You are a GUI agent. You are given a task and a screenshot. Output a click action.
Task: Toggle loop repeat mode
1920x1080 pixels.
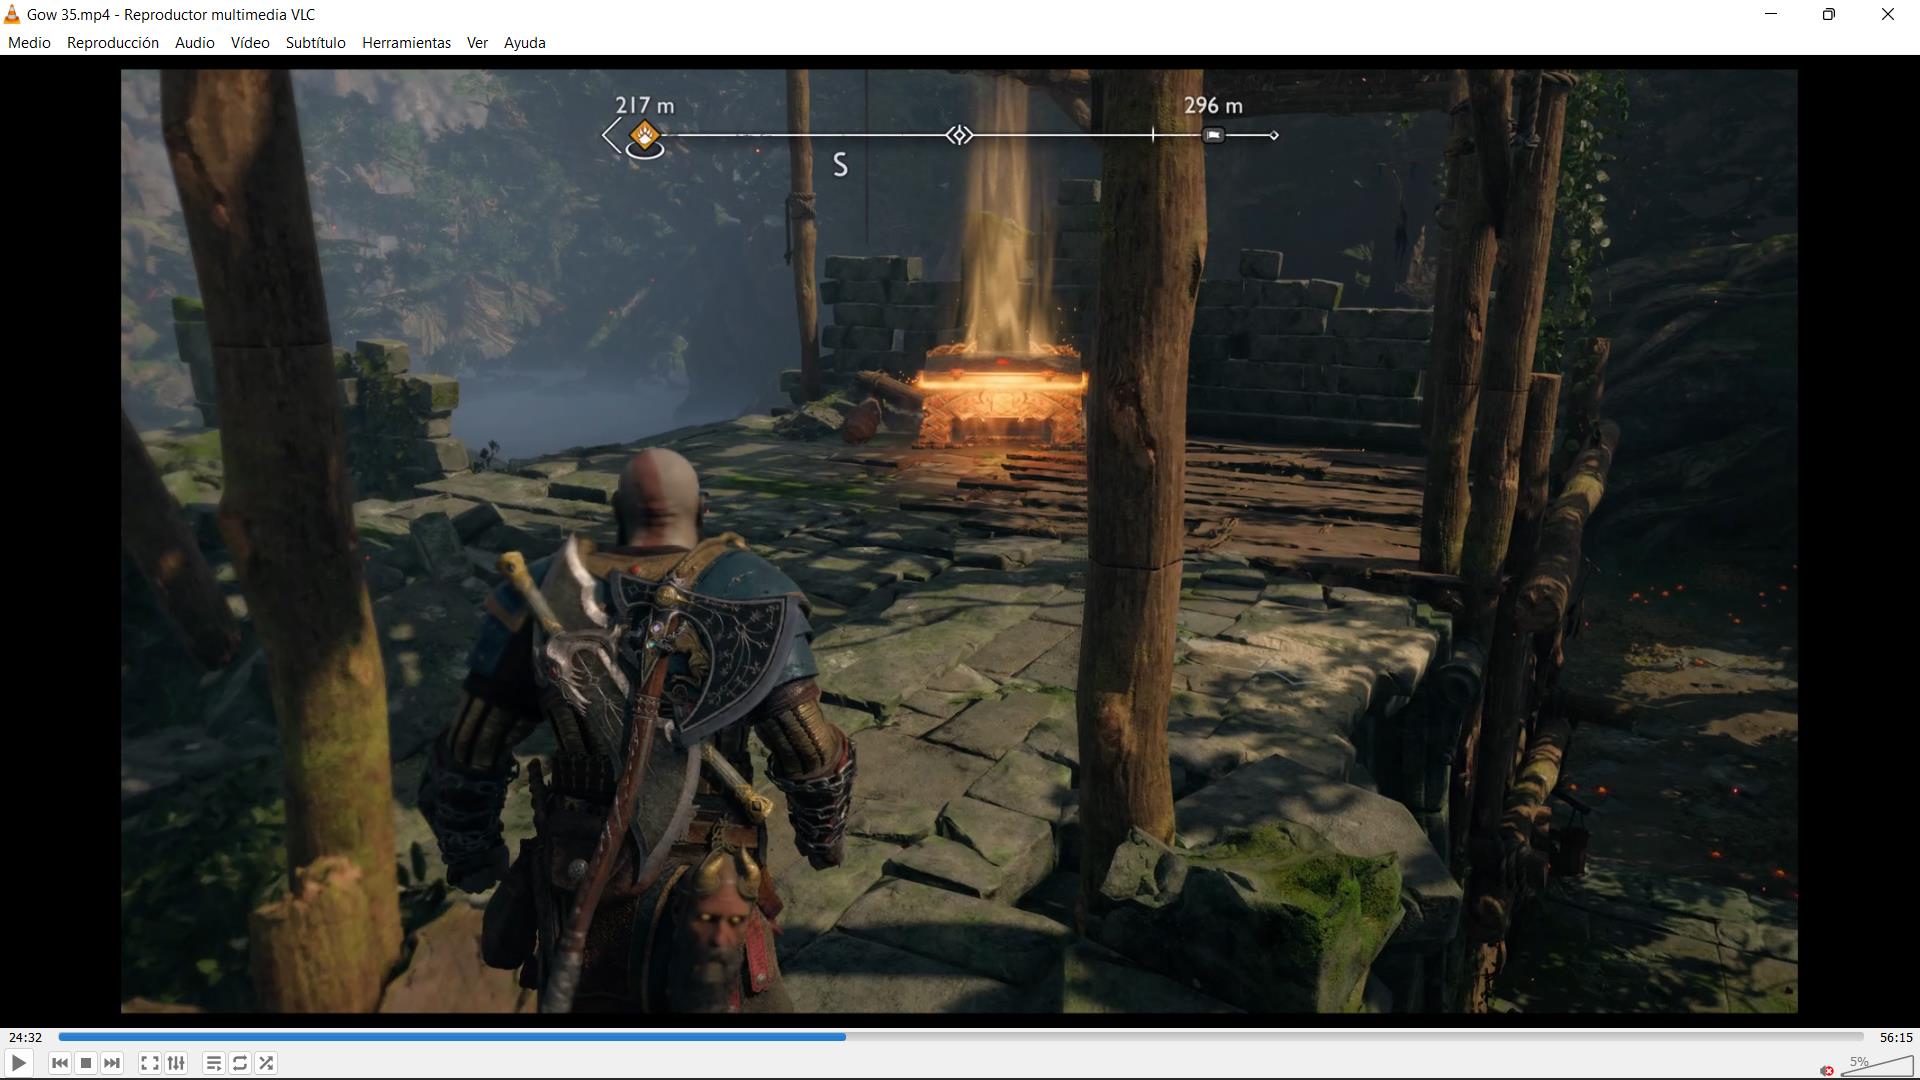click(x=240, y=1063)
